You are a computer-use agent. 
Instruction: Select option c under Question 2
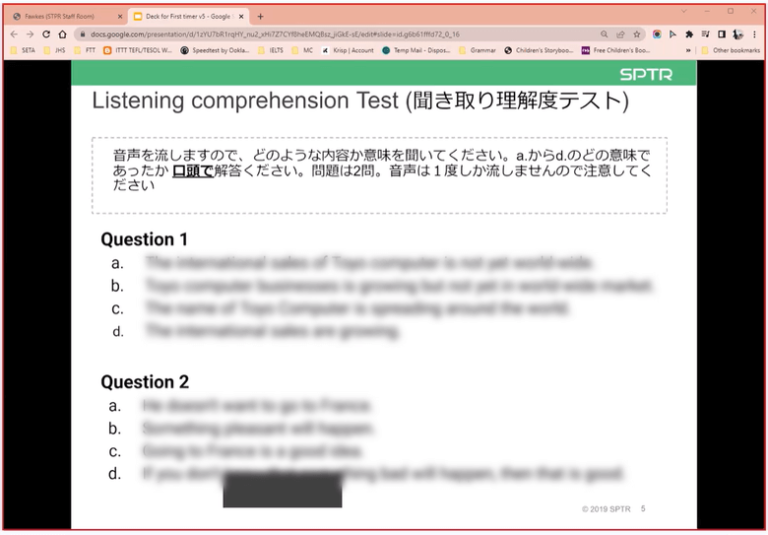point(236,451)
